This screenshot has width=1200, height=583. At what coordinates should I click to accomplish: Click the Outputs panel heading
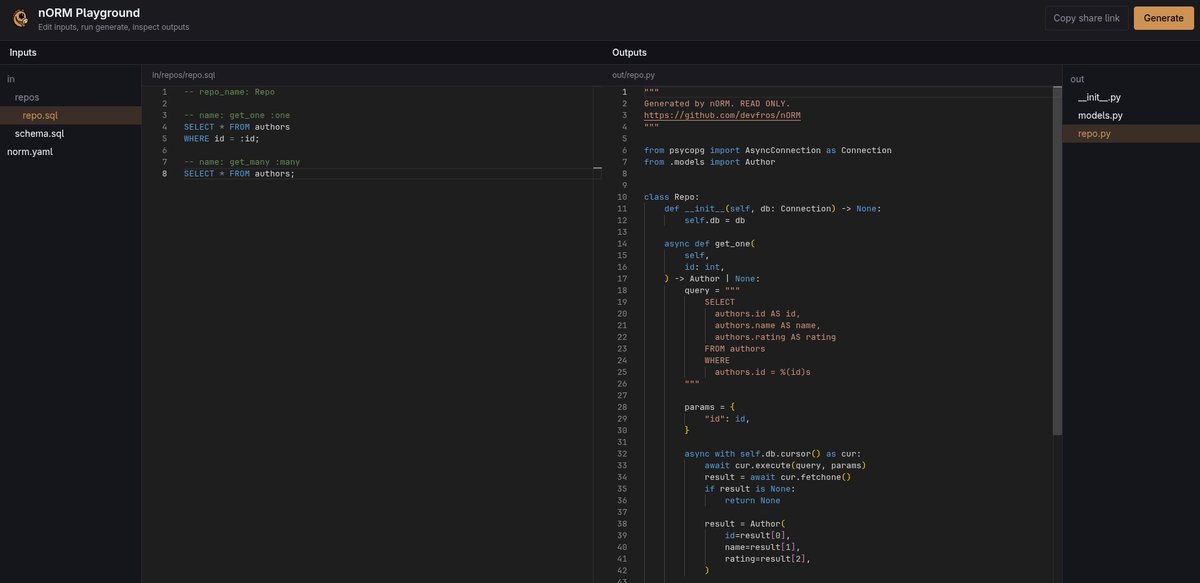(x=629, y=52)
